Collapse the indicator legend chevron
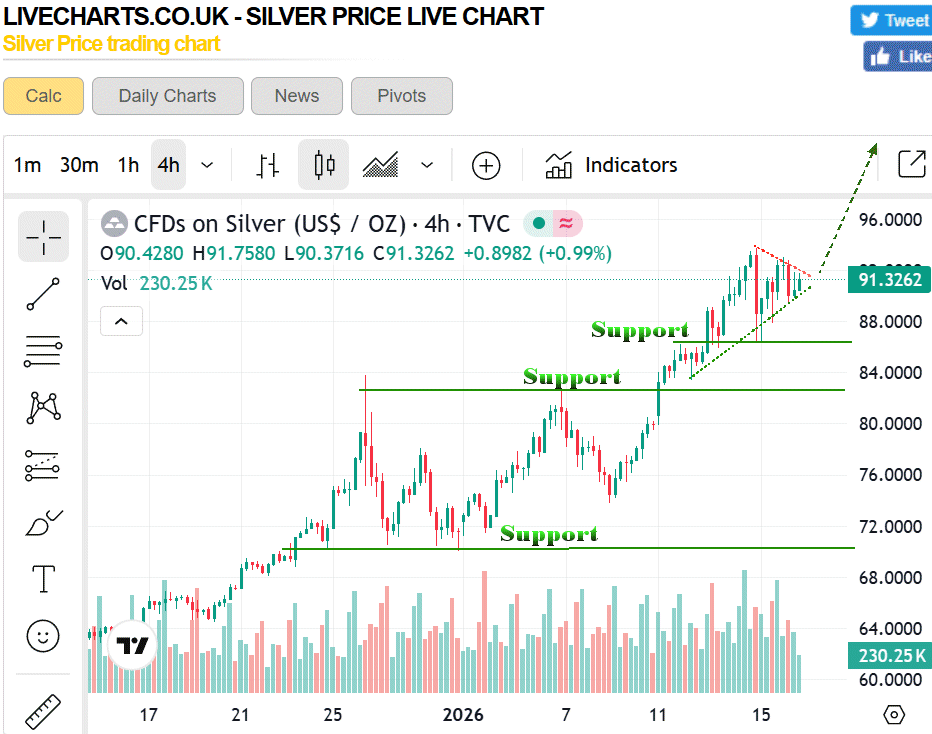 121,321
